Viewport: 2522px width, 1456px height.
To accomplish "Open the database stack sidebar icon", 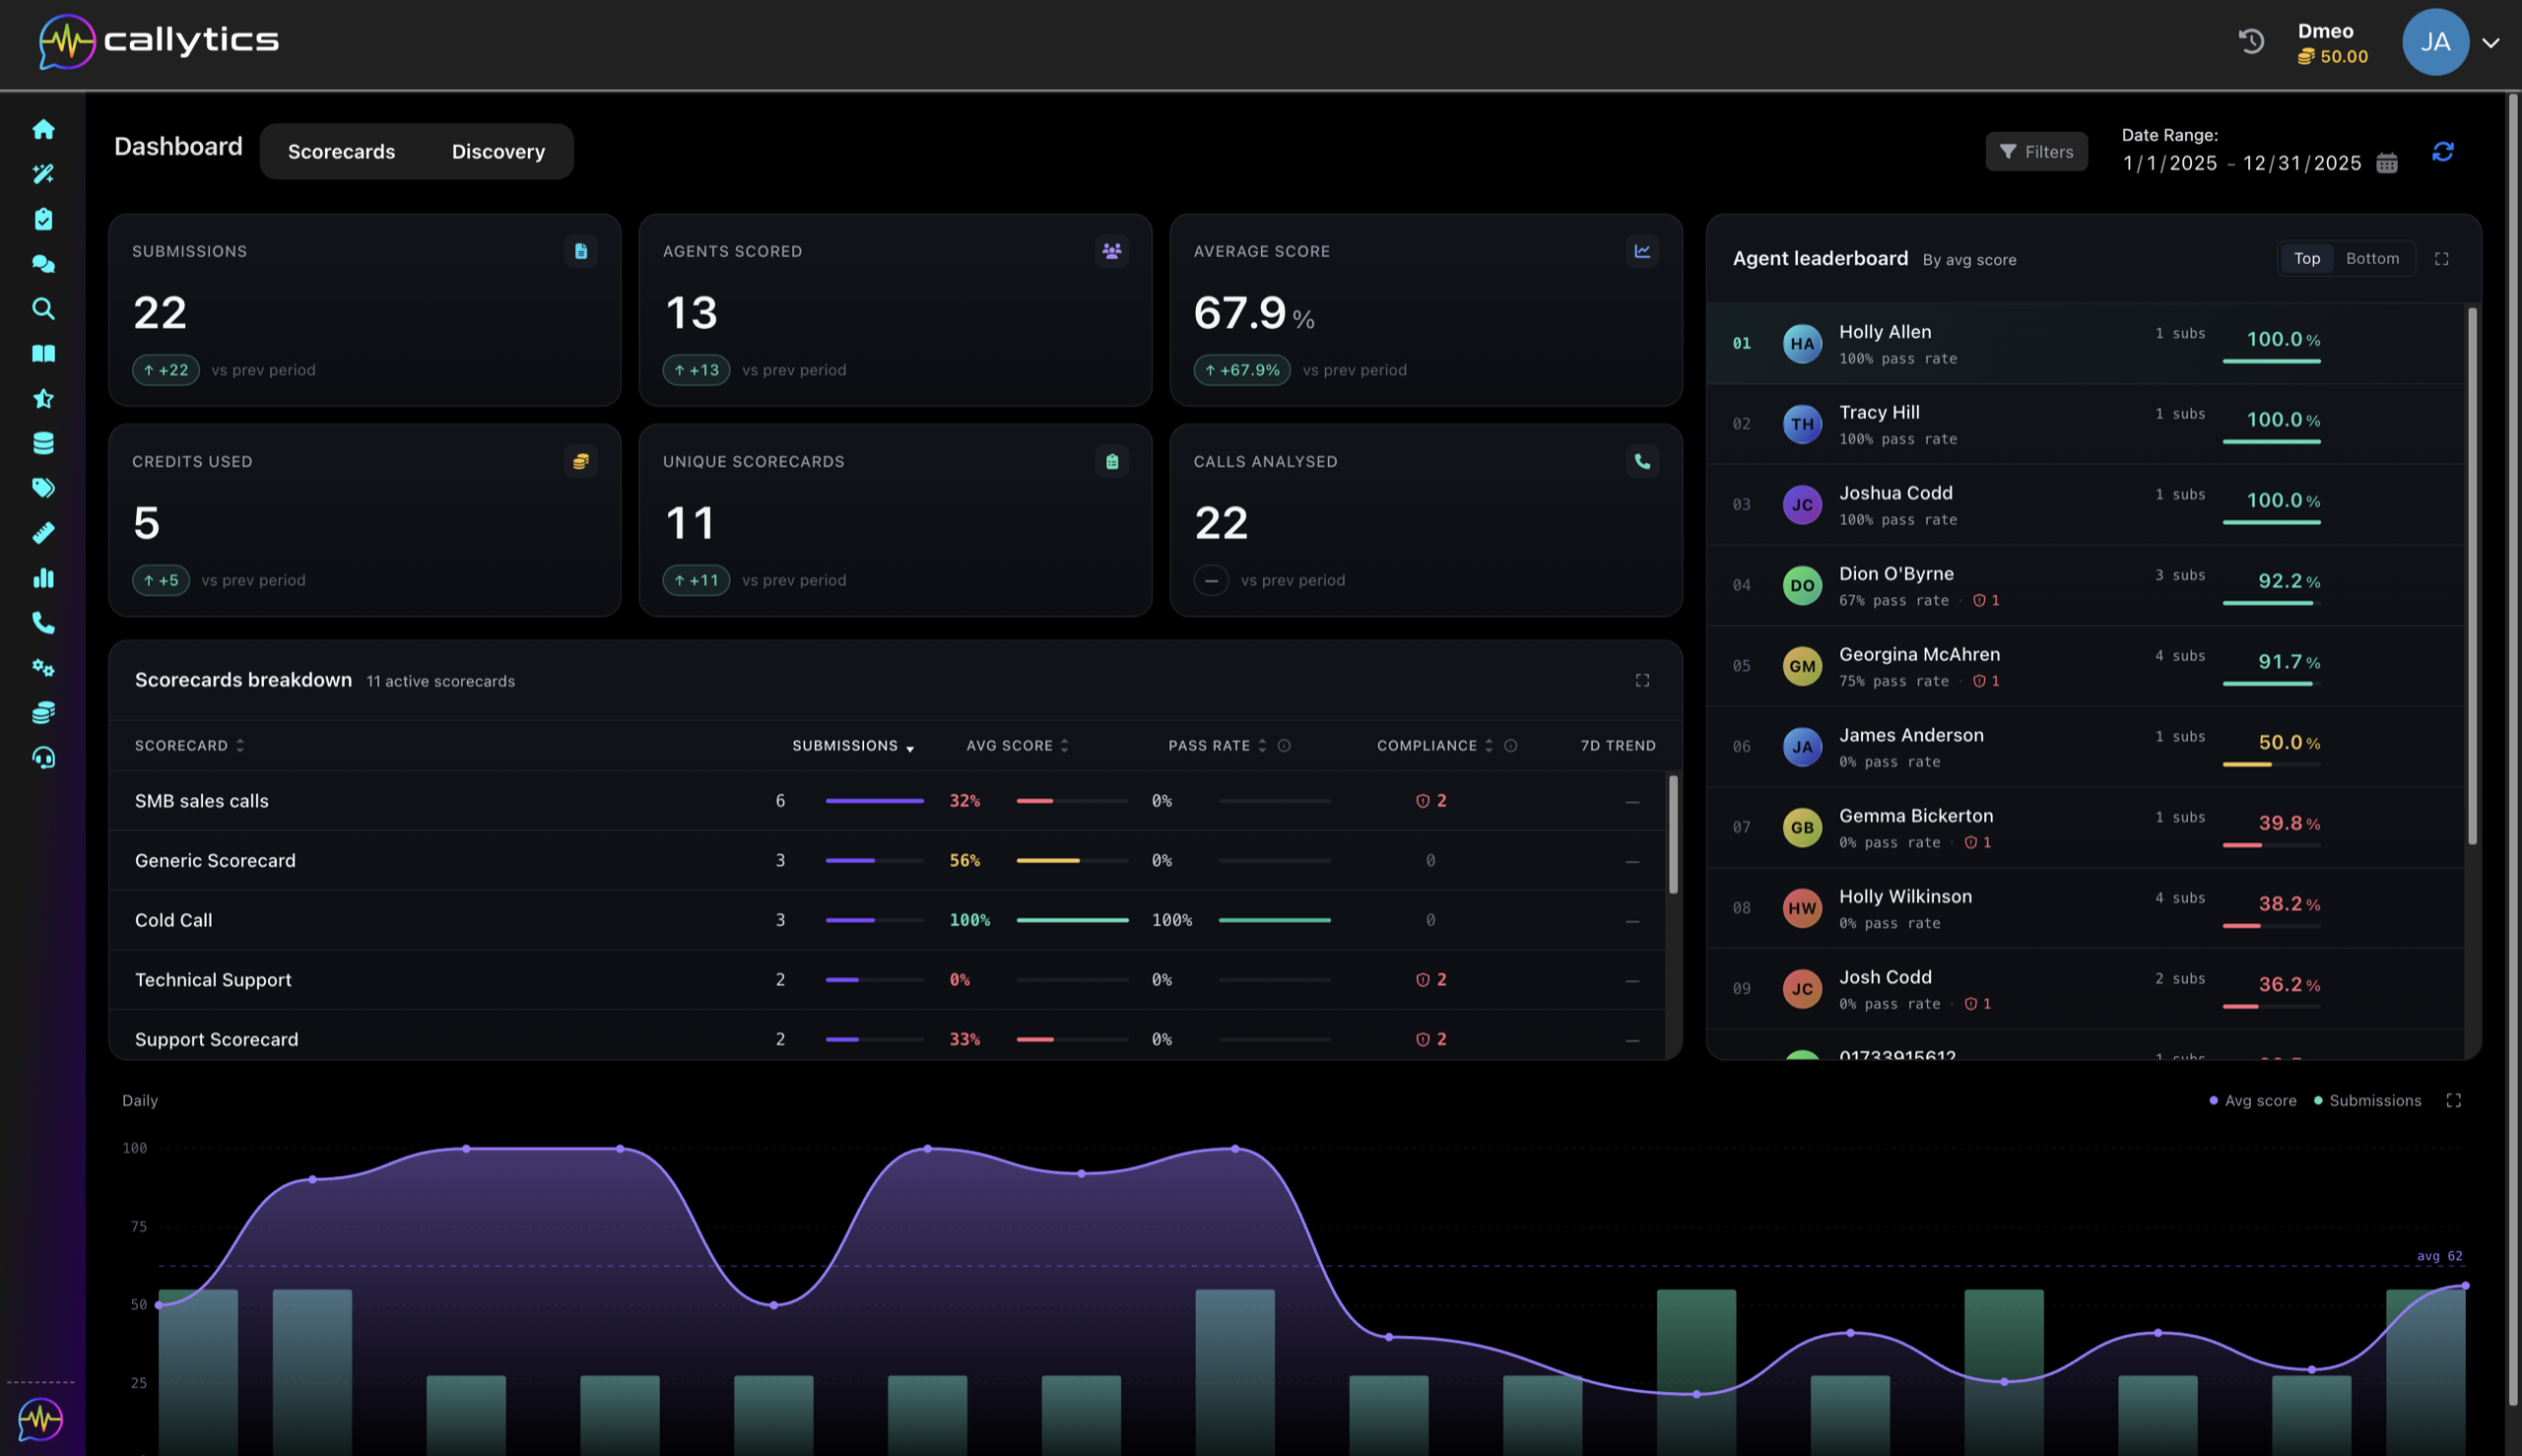I will click(43, 443).
